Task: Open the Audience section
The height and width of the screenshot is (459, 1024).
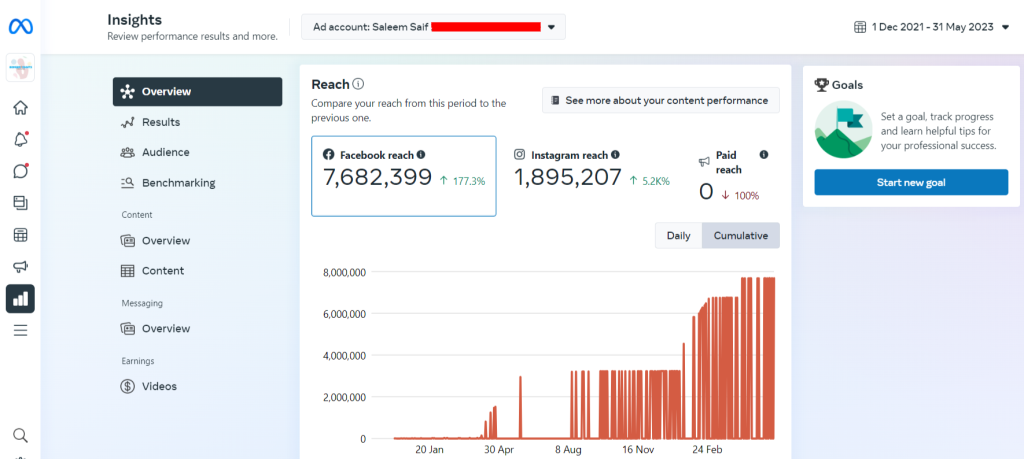Action: click(x=165, y=152)
